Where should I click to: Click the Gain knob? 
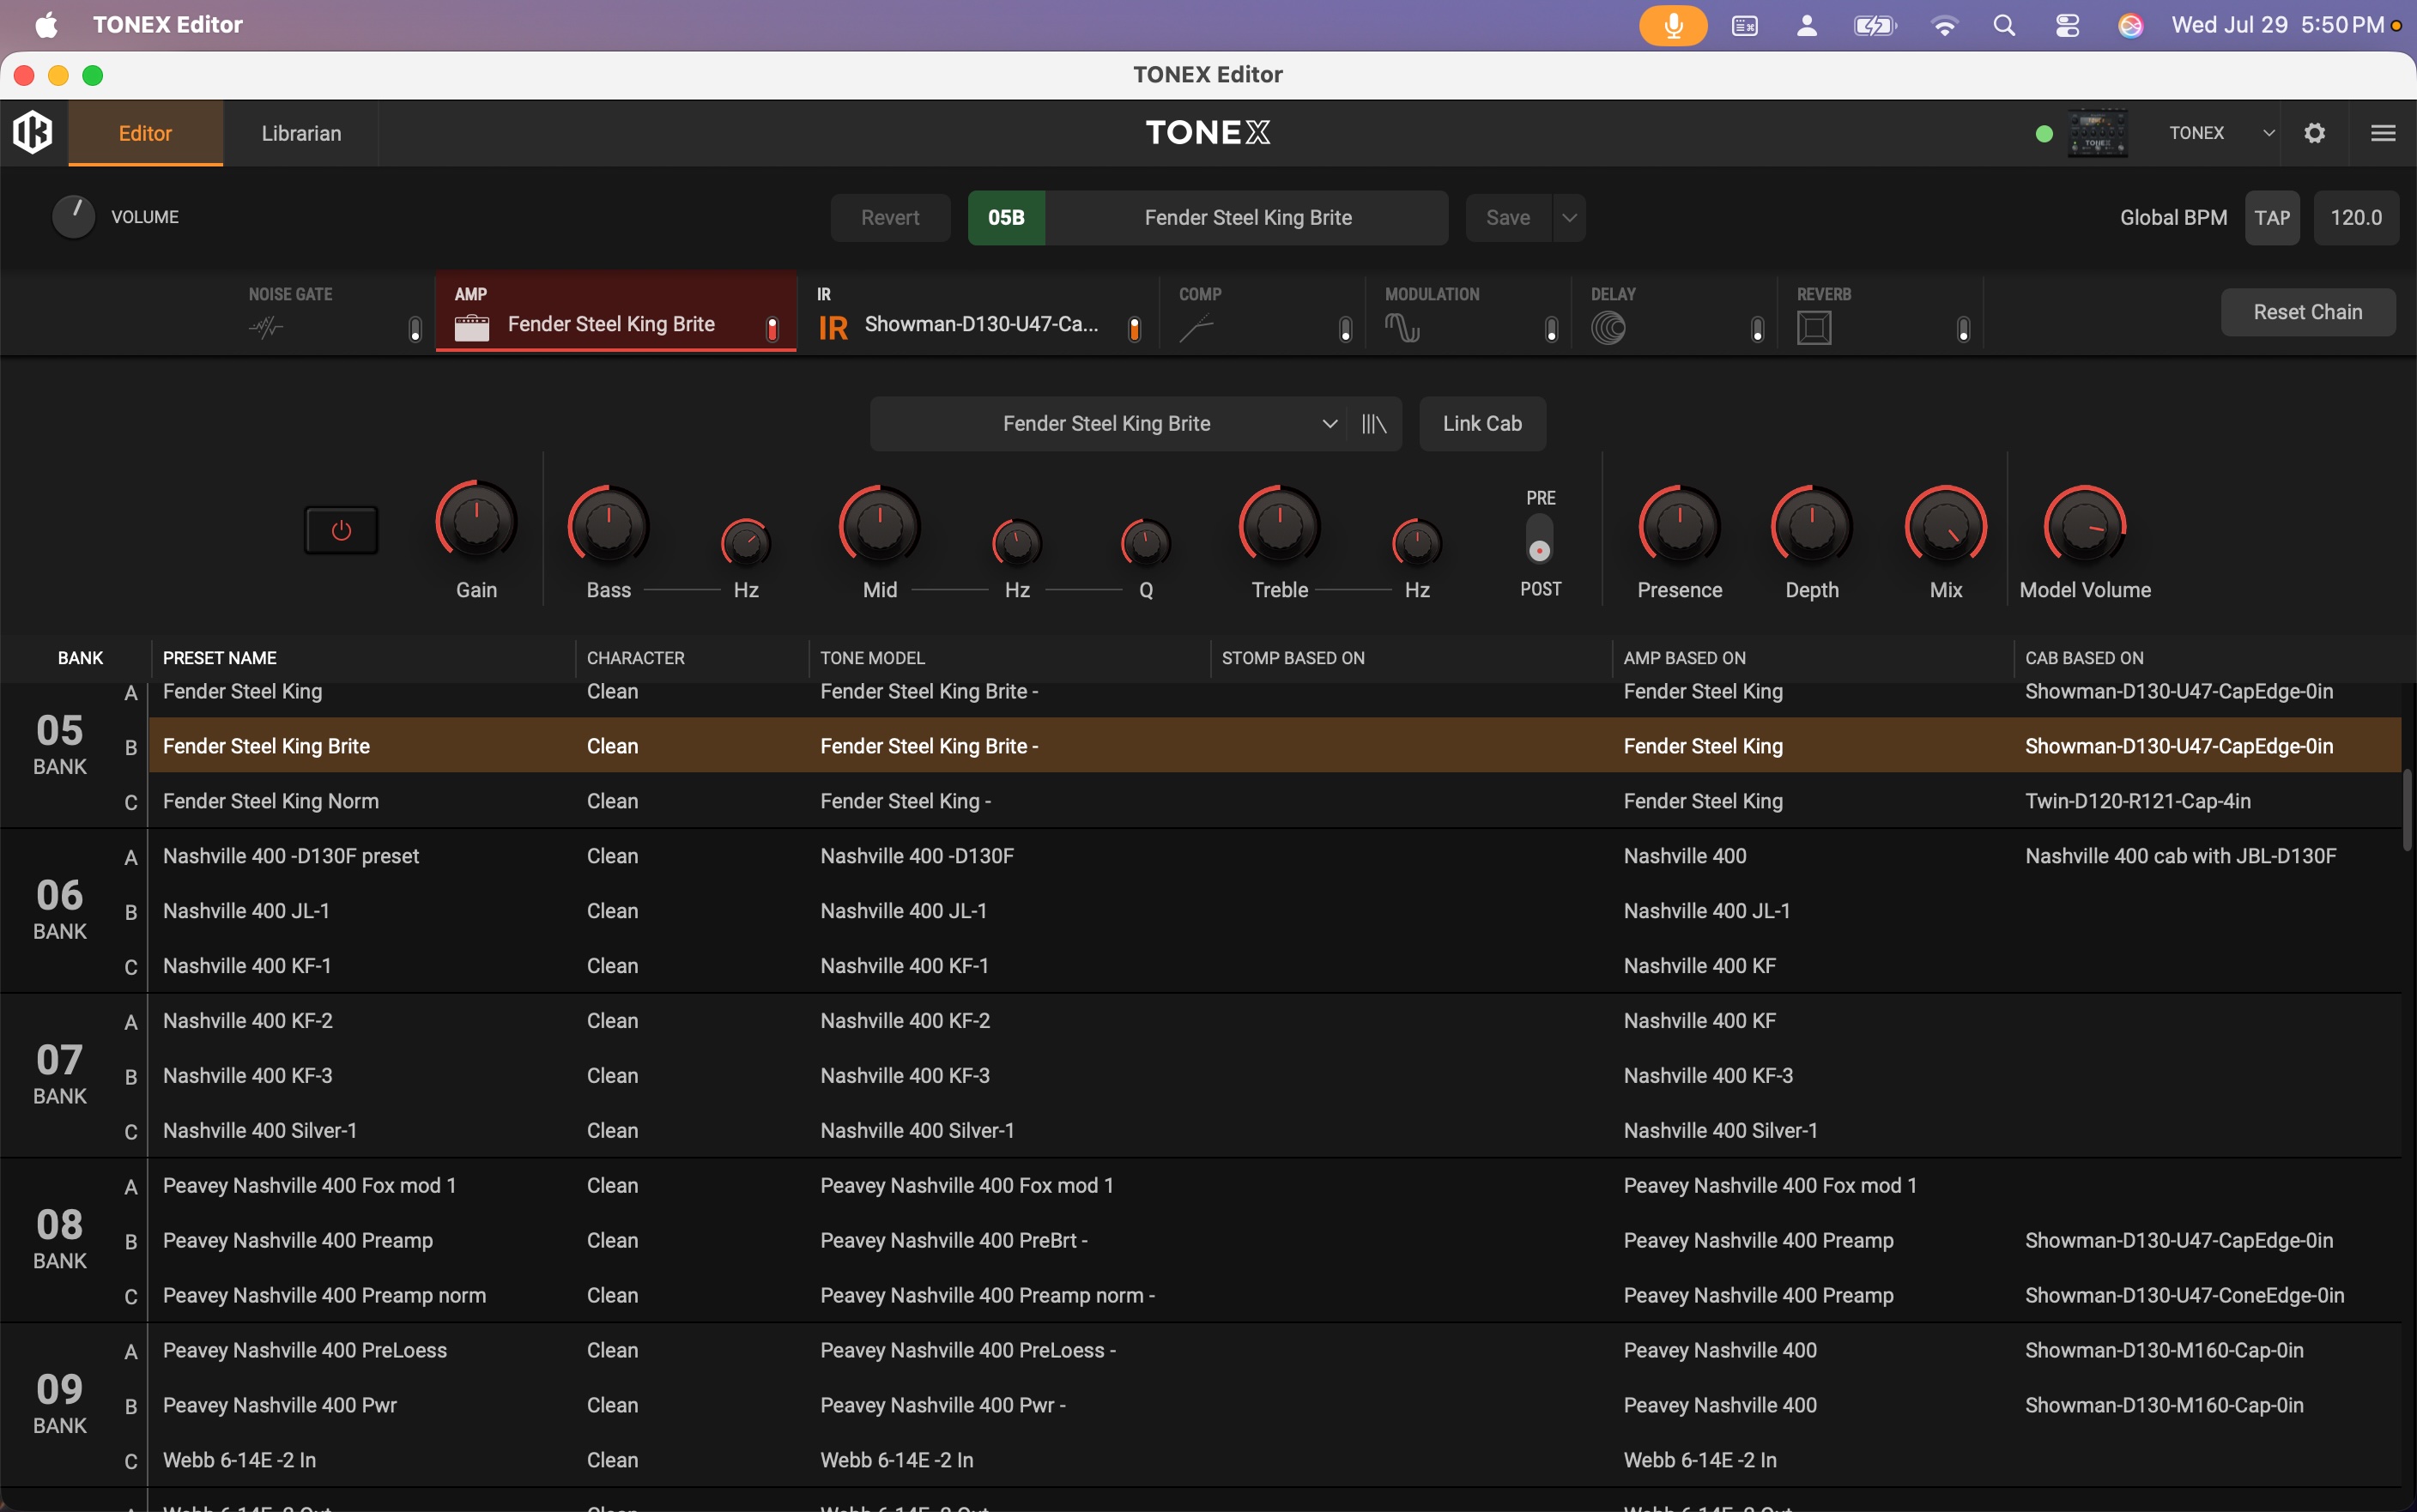coord(476,521)
